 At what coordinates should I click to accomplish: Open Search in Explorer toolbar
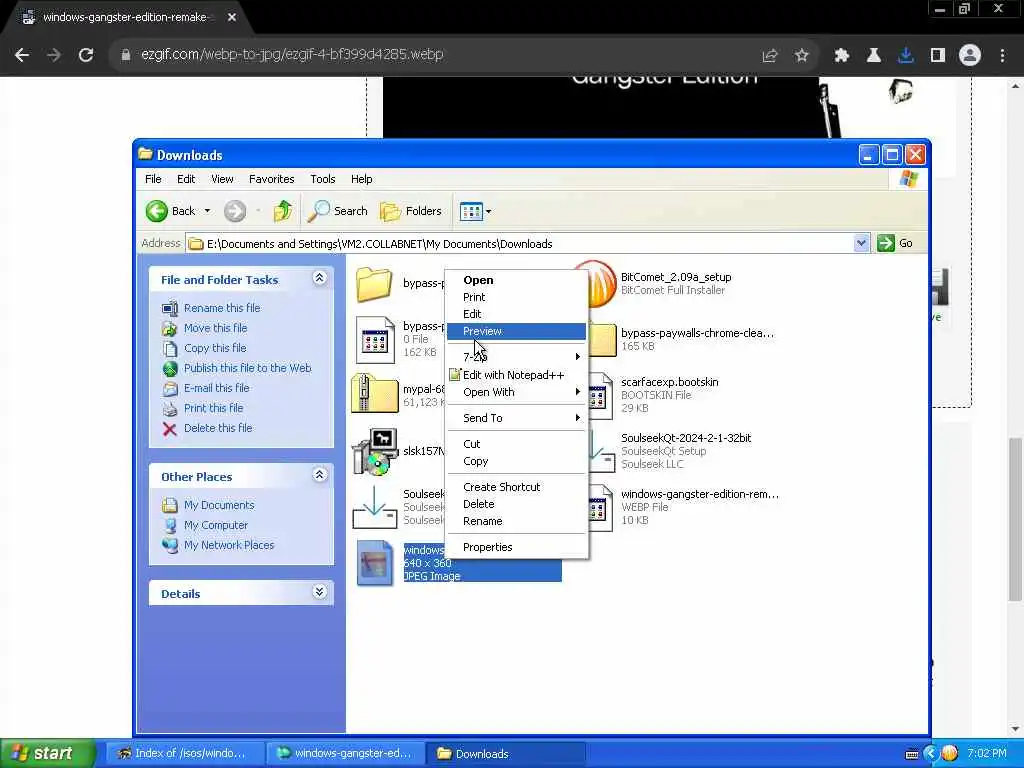[x=338, y=211]
